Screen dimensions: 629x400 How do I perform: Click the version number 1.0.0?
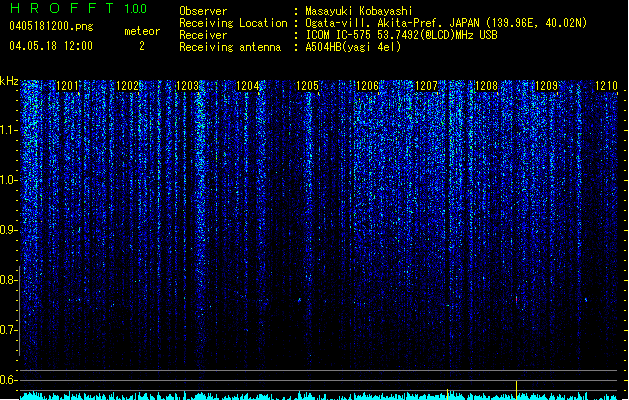tap(135, 9)
